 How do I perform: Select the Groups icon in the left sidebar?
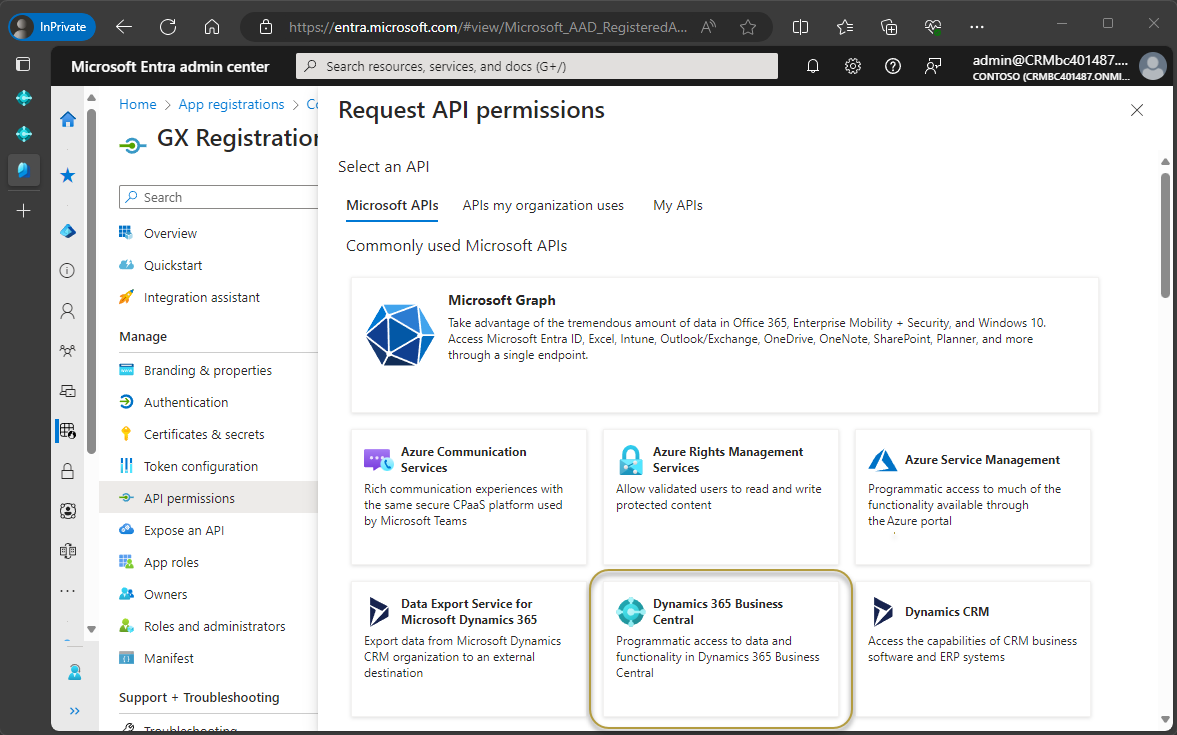click(68, 351)
